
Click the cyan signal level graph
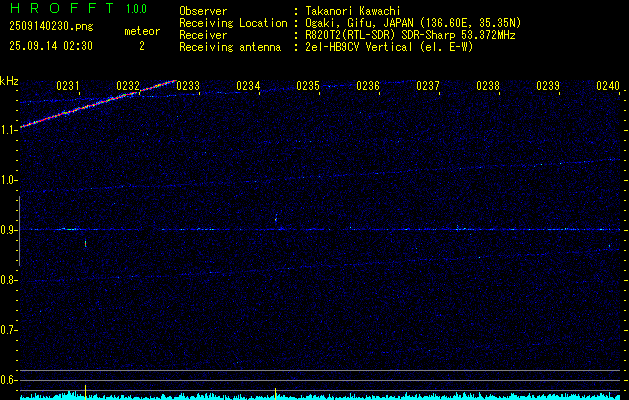320,396
